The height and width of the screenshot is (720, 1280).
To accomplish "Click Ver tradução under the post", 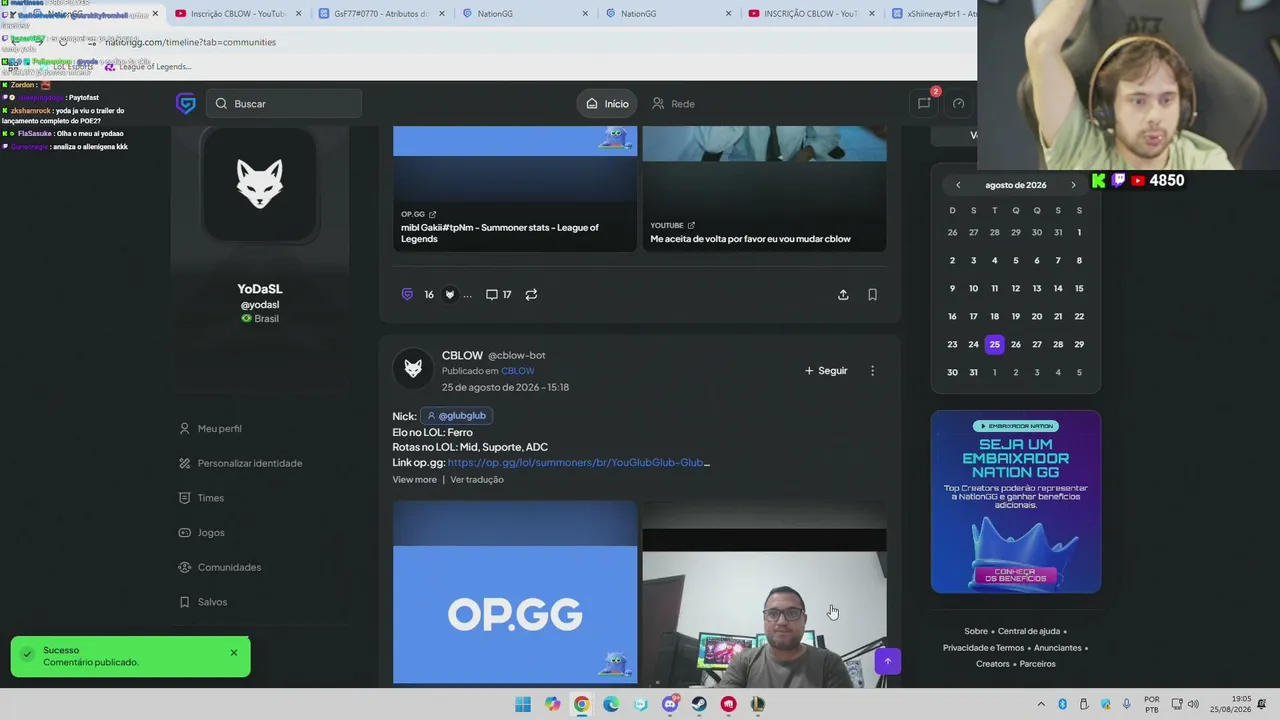I will click(477, 480).
